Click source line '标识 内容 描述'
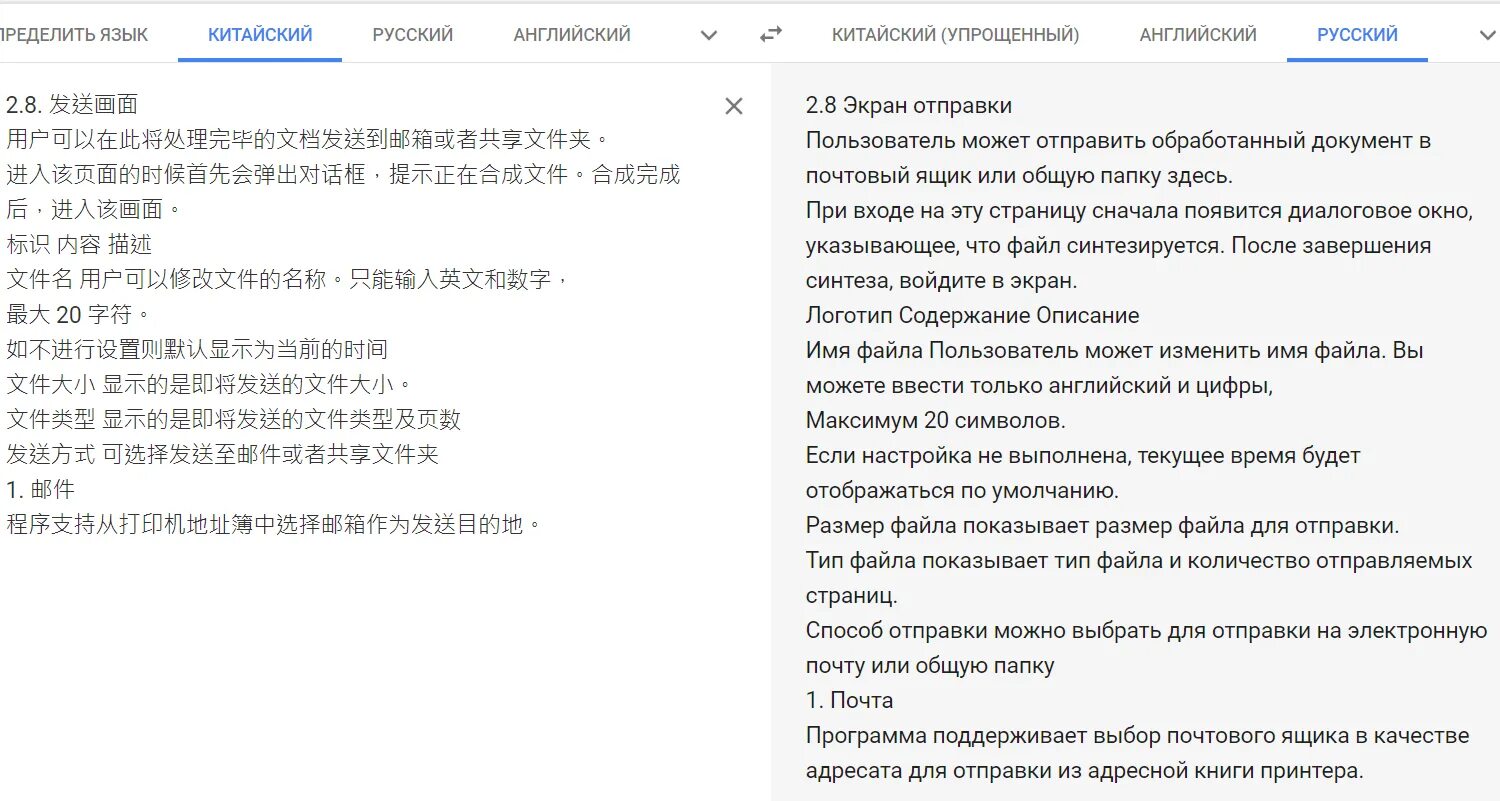1500x801 pixels. 79,245
